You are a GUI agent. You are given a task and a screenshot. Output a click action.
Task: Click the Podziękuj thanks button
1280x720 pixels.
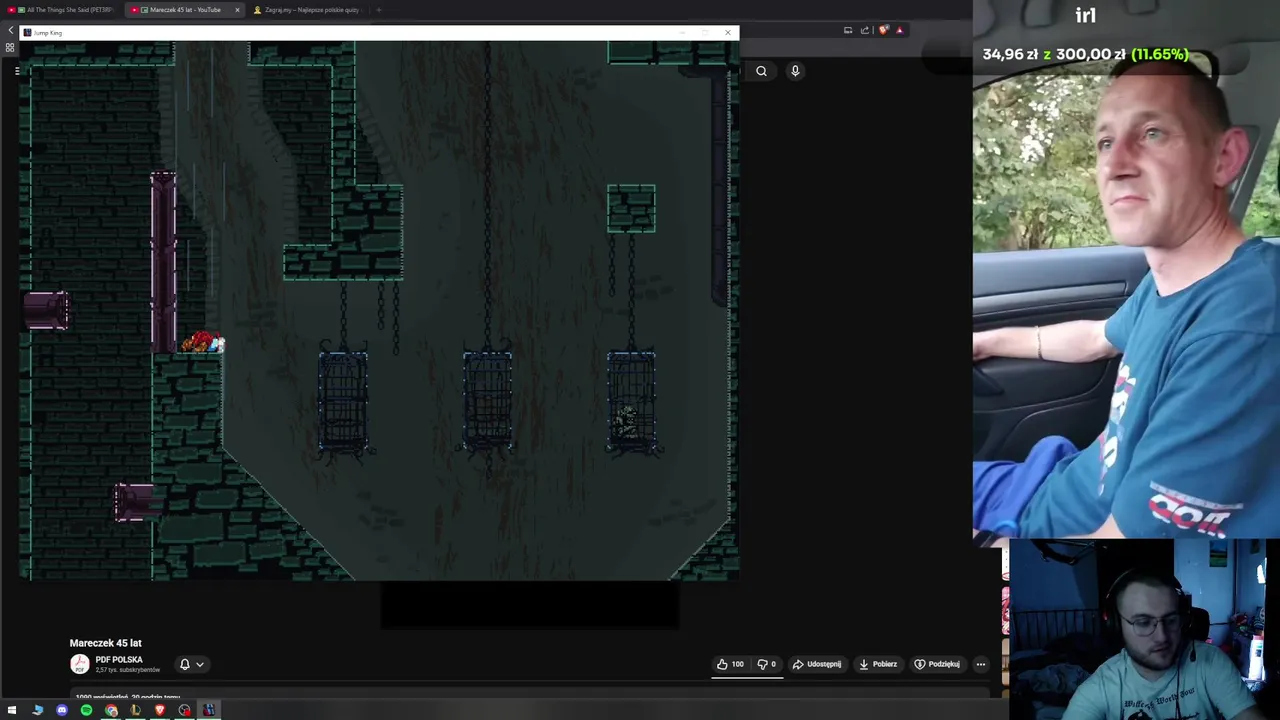(x=937, y=664)
